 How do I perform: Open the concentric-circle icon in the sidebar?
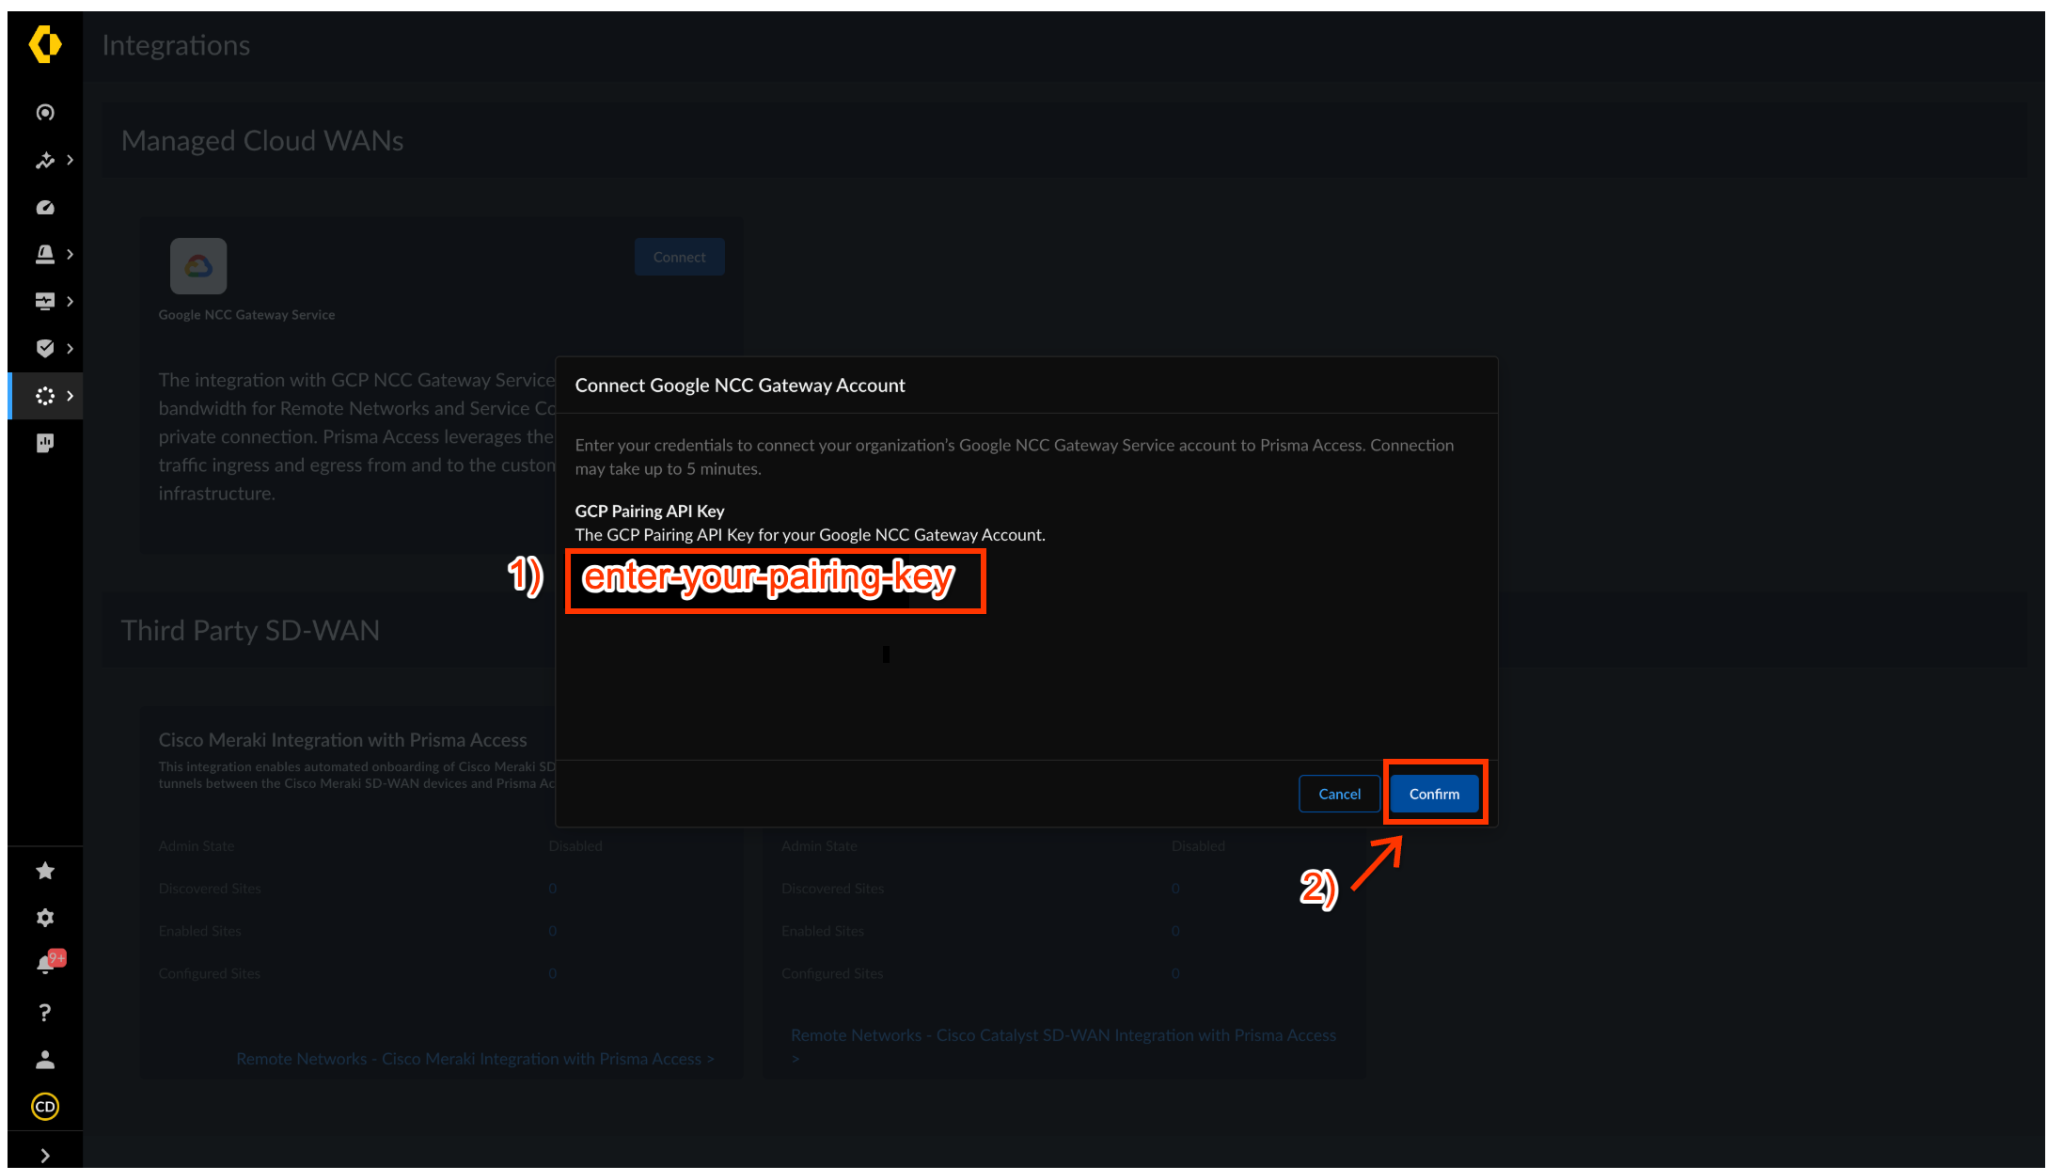pyautogui.click(x=45, y=112)
